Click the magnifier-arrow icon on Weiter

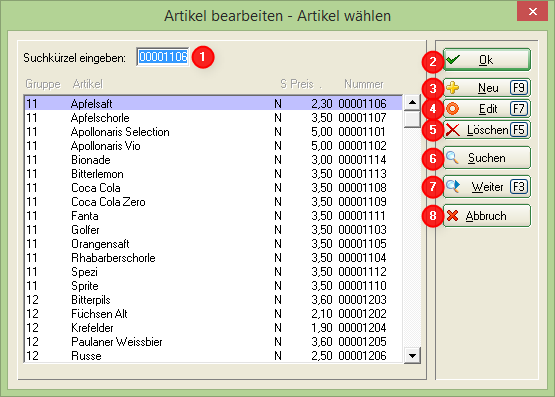click(453, 186)
